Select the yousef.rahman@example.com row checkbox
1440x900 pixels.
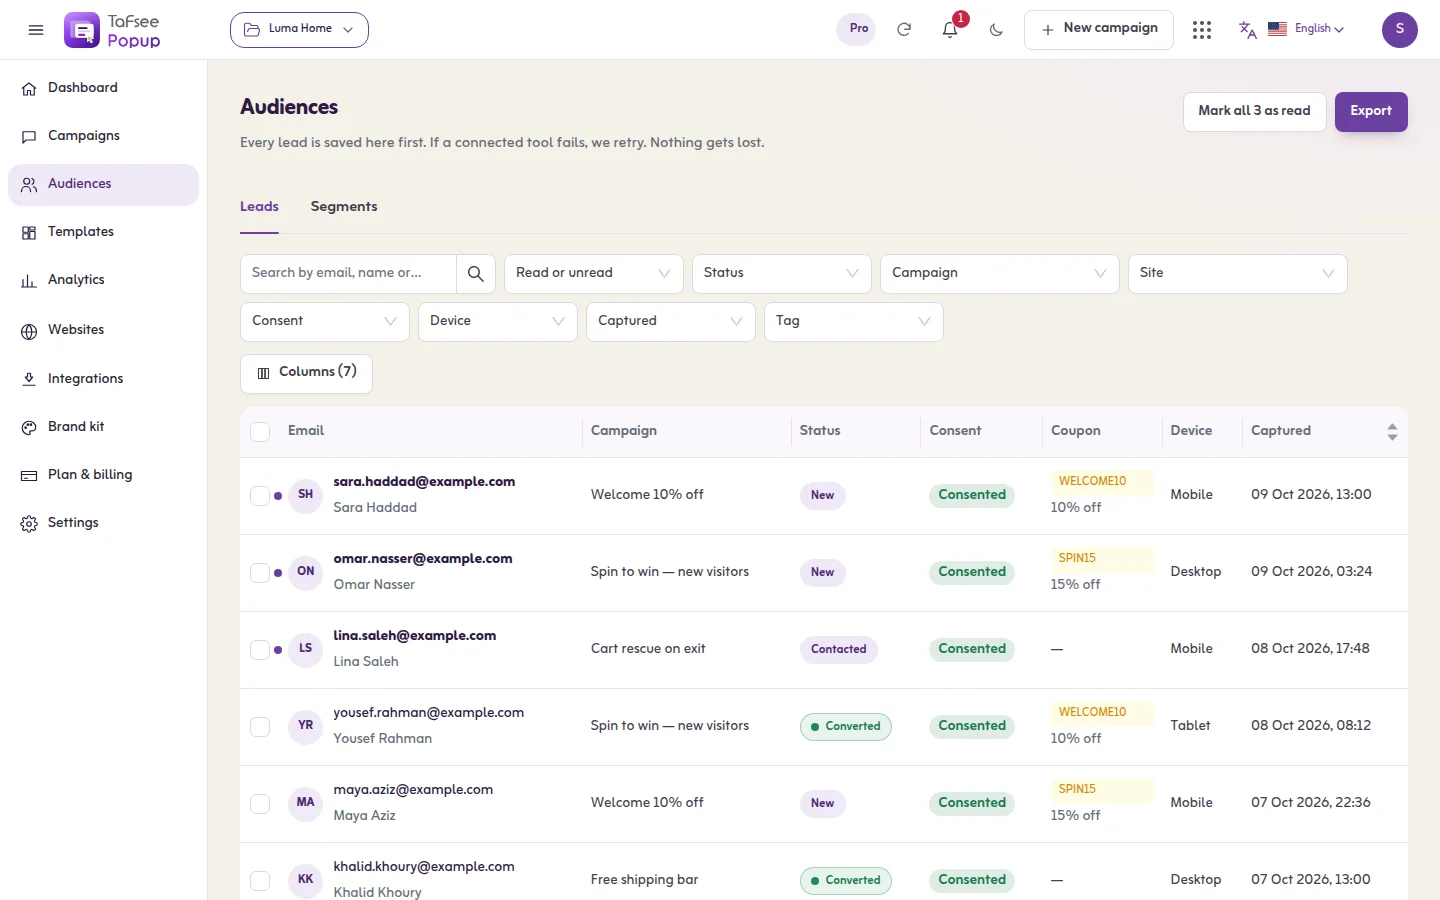point(260,726)
